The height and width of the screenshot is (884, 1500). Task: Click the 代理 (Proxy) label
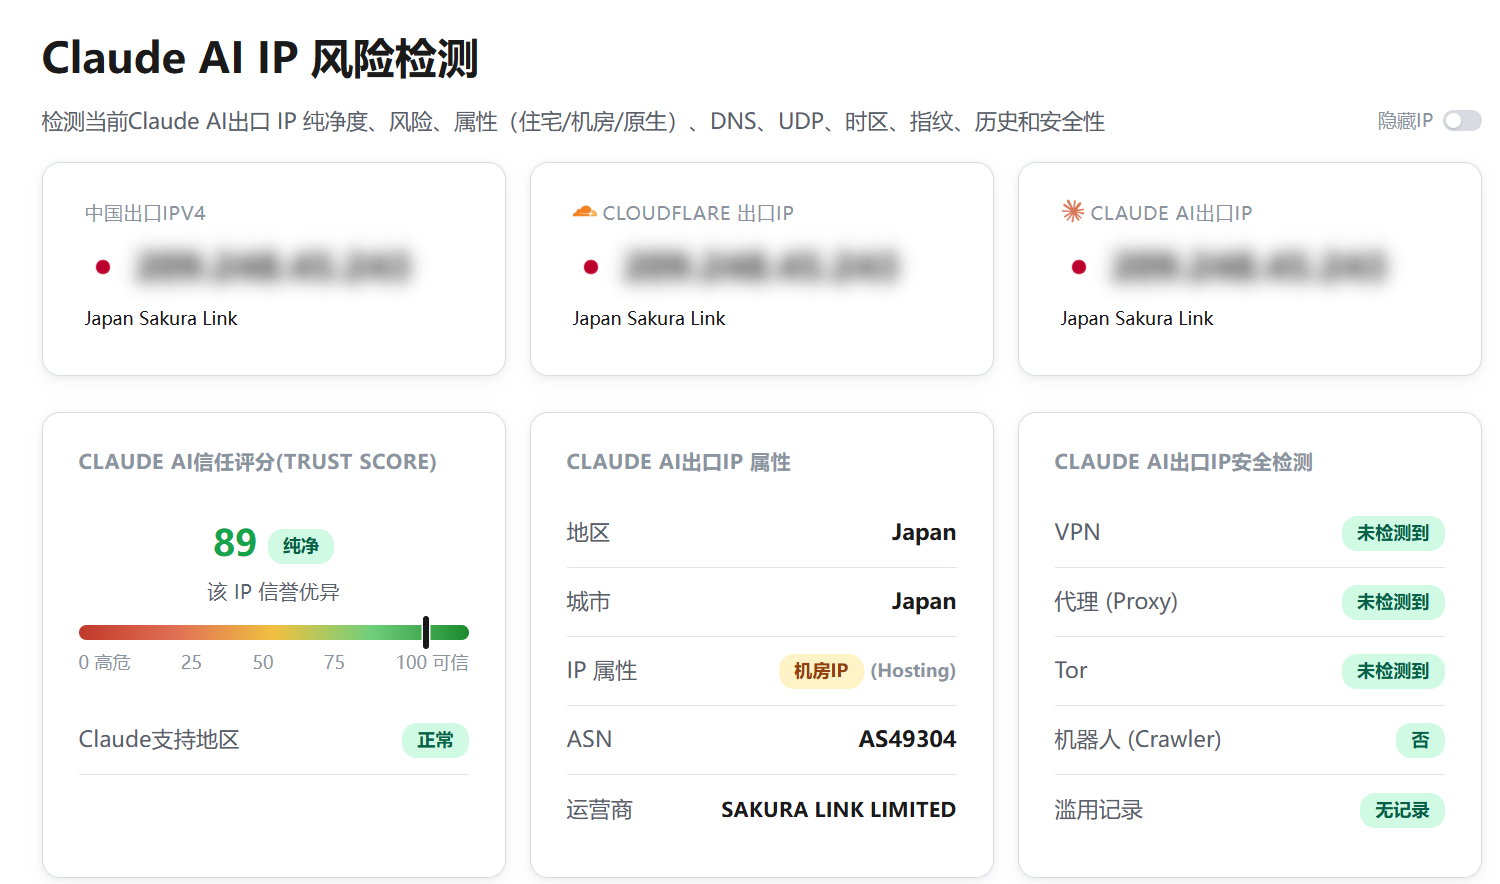coord(1116,602)
